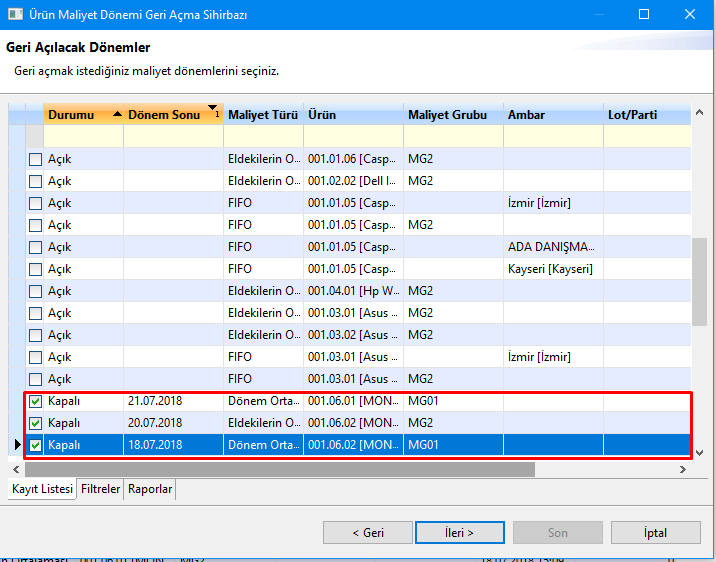Image resolution: width=716 pixels, height=562 pixels.
Task: Click the filter cell under Ürün column
Action: click(x=353, y=136)
